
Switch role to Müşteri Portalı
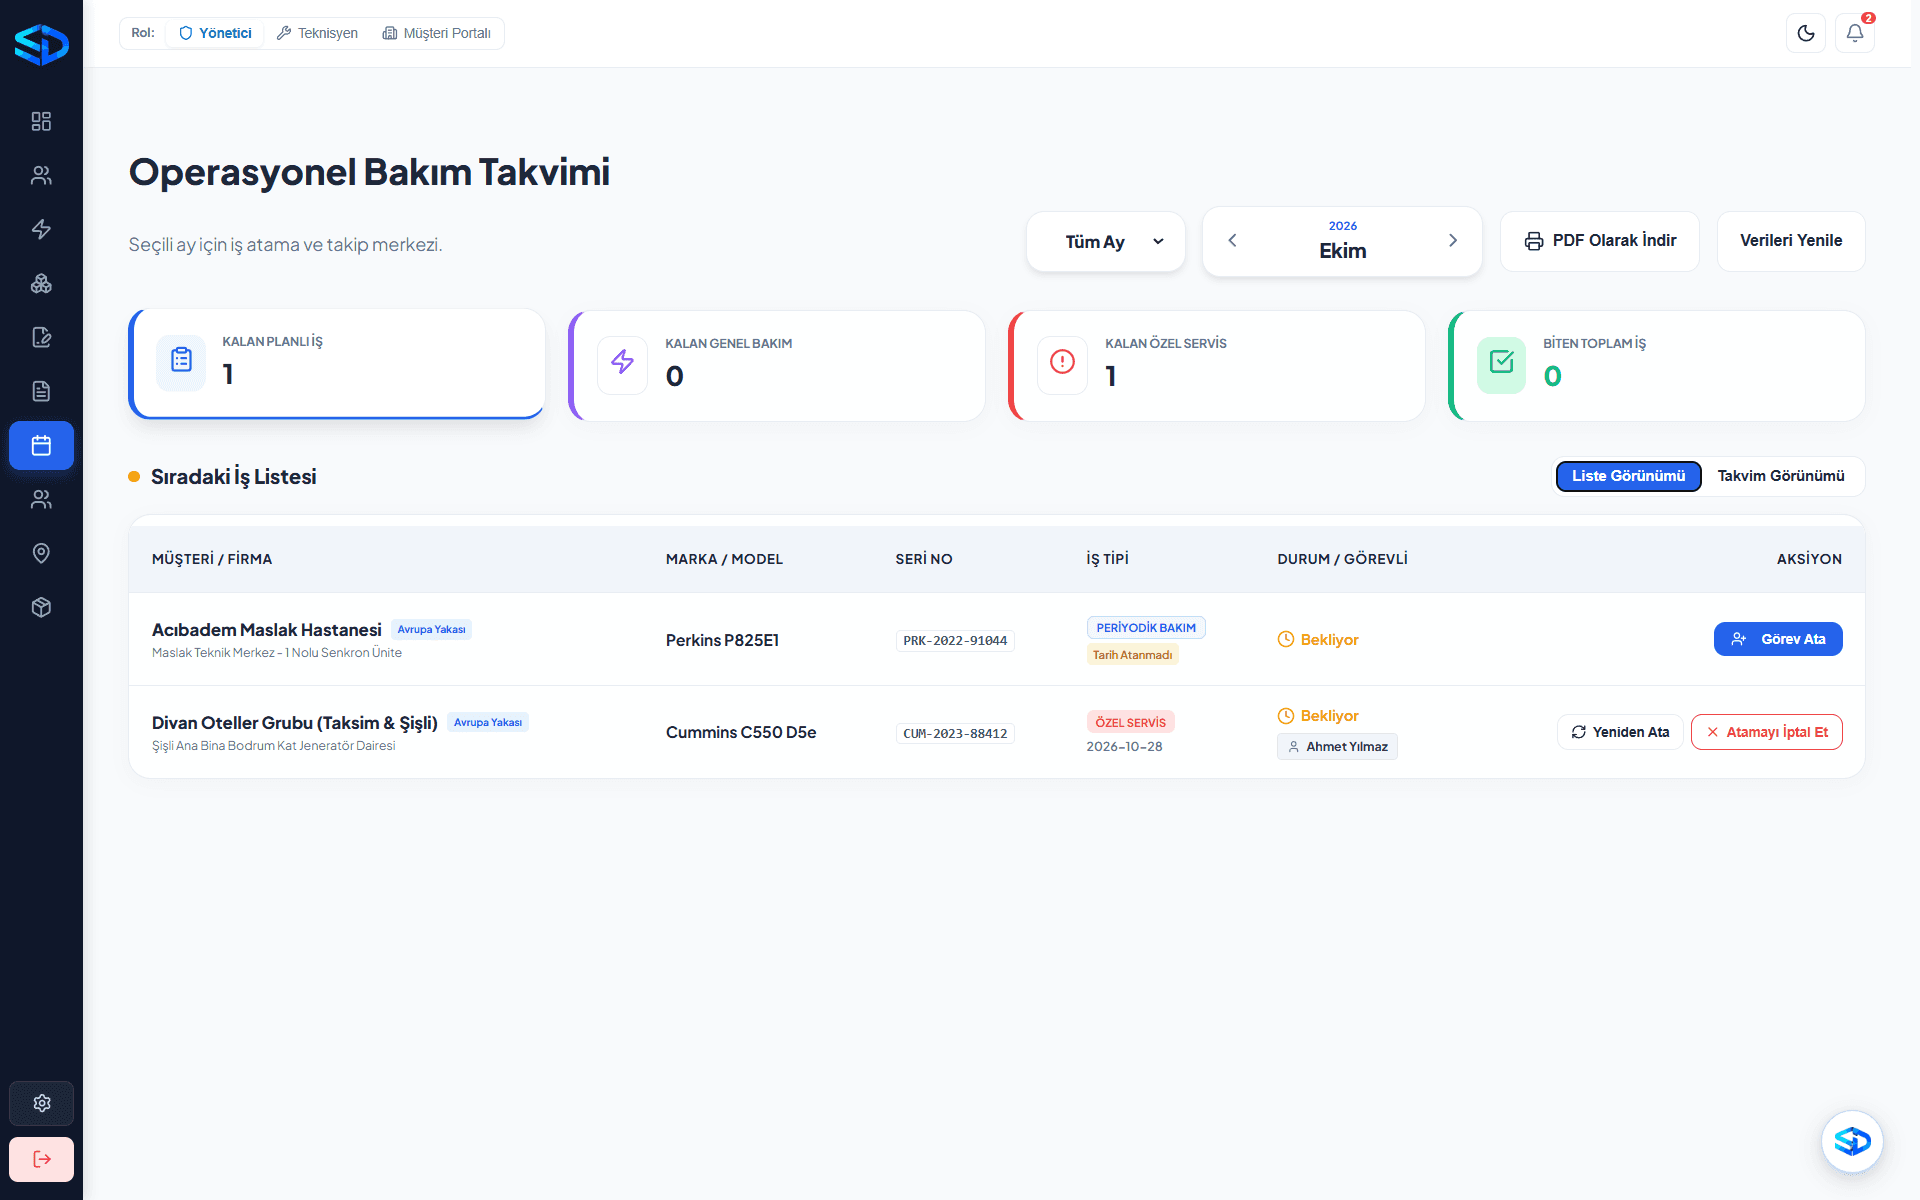point(437,33)
